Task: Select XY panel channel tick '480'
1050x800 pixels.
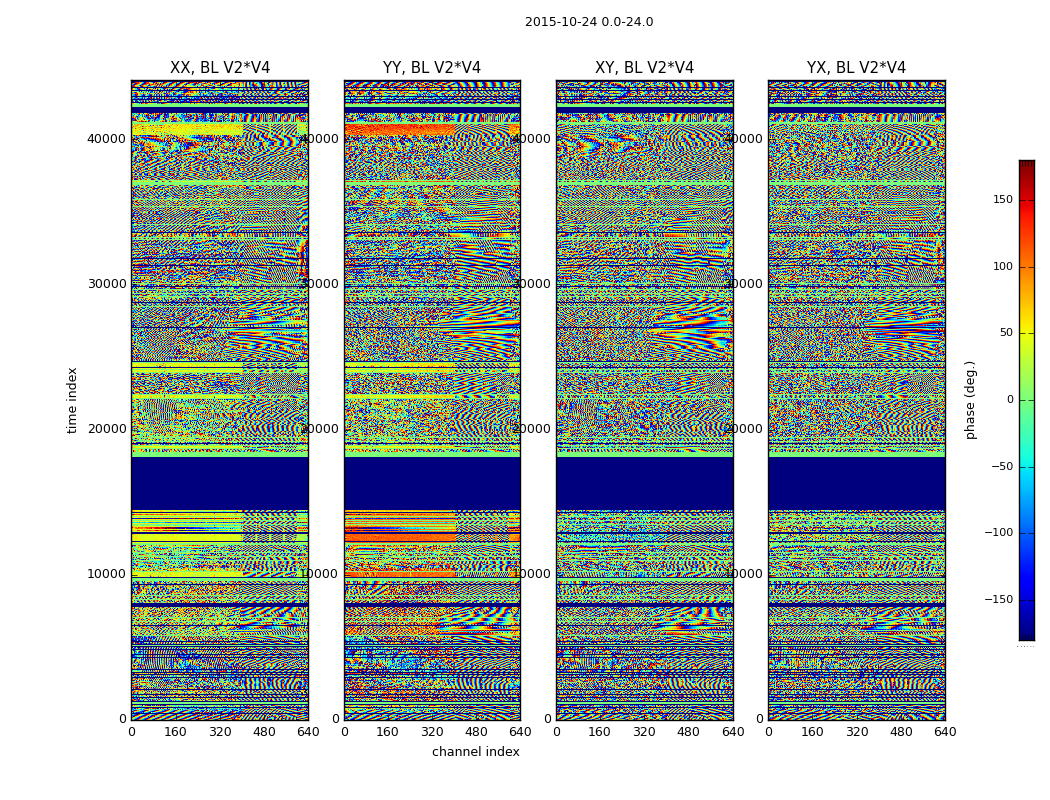Action: (x=688, y=732)
